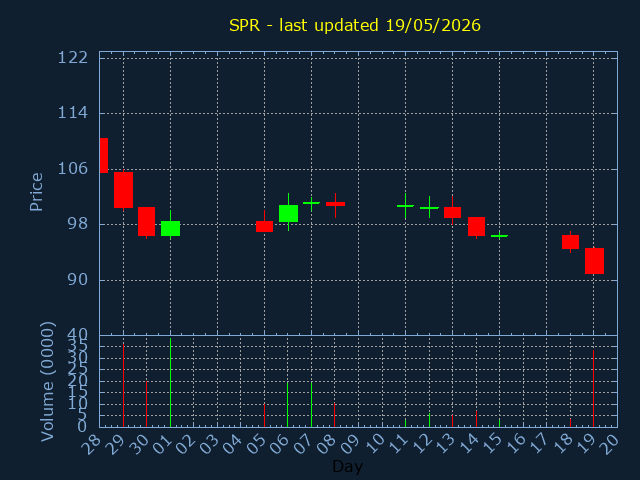Click the 'Price' axis label

click(x=36, y=192)
